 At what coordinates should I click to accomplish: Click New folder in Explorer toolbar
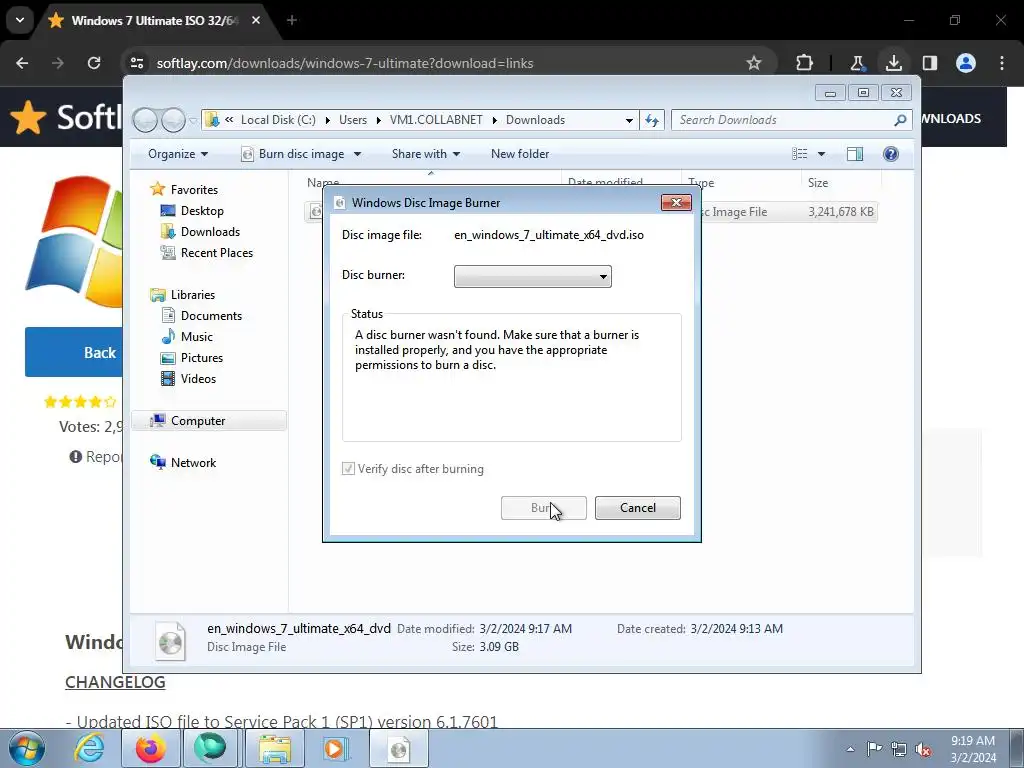pos(520,153)
